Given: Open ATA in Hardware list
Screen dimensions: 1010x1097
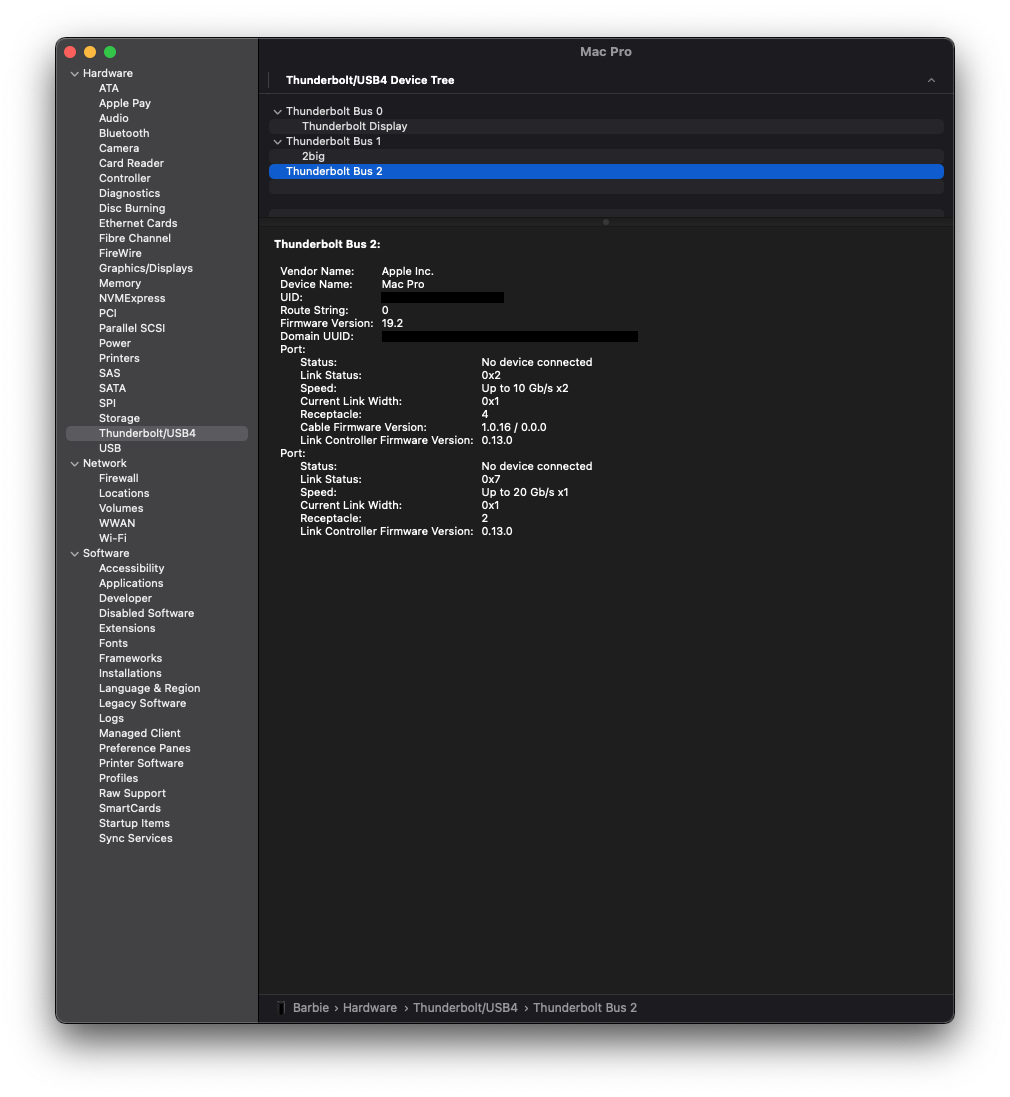Looking at the screenshot, I should [x=108, y=88].
